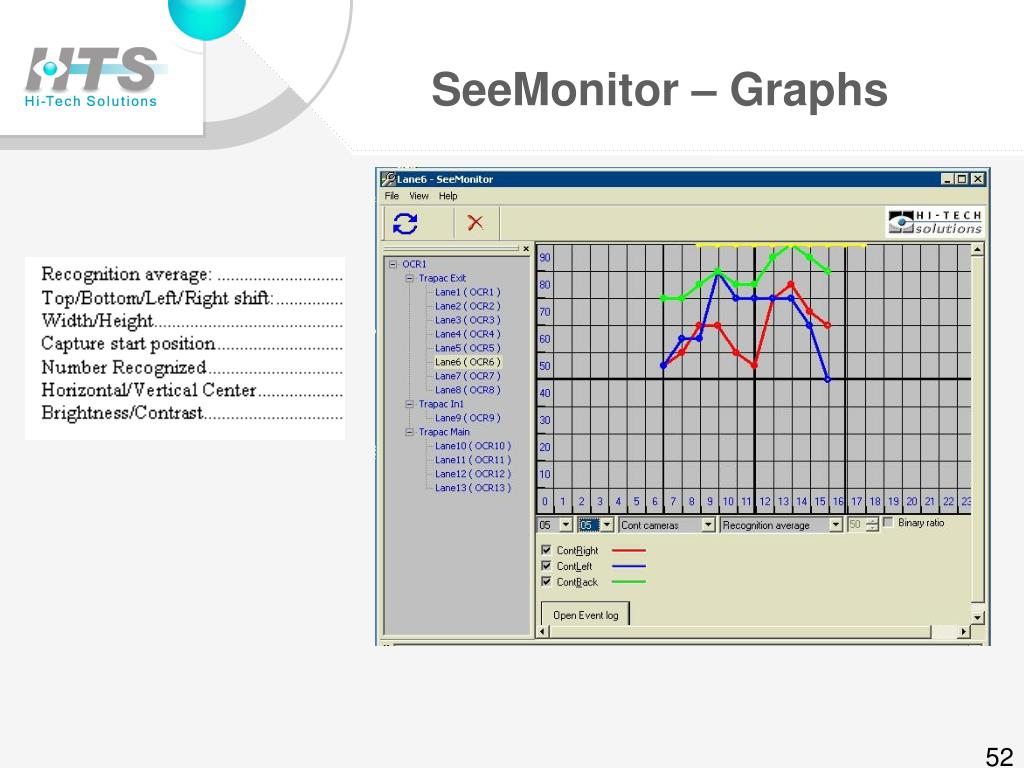The width and height of the screenshot is (1024, 768).
Task: Select Lane5 ( OCR5 ) in tree
Action: pos(468,348)
